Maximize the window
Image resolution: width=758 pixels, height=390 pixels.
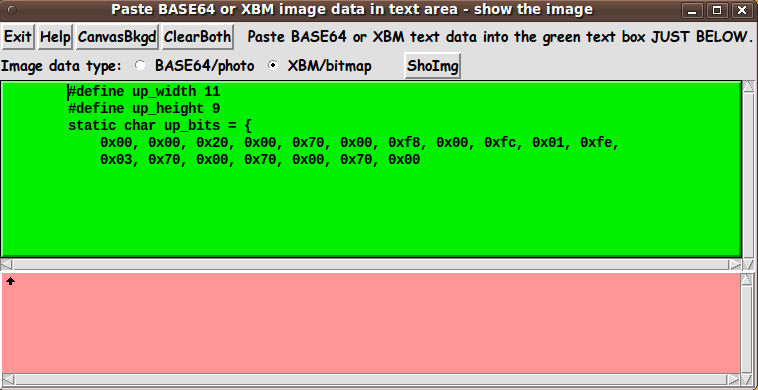pos(717,10)
